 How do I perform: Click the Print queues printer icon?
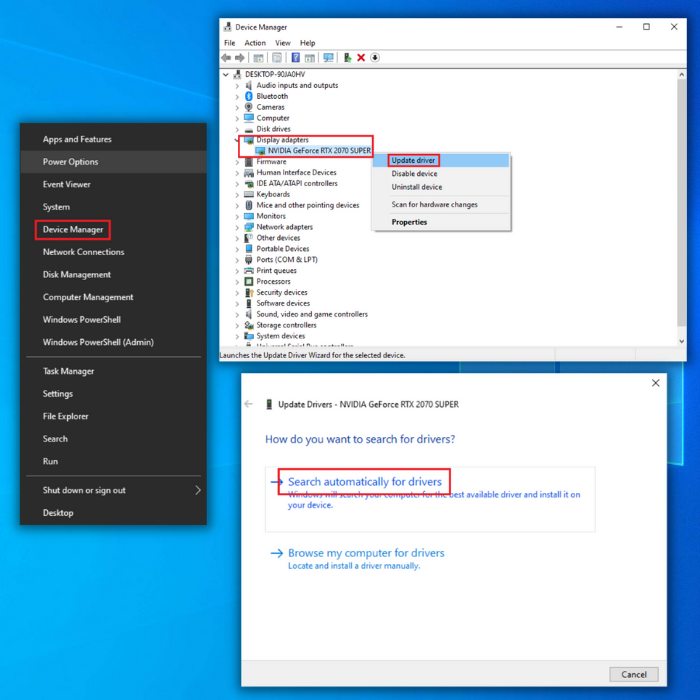click(x=249, y=271)
